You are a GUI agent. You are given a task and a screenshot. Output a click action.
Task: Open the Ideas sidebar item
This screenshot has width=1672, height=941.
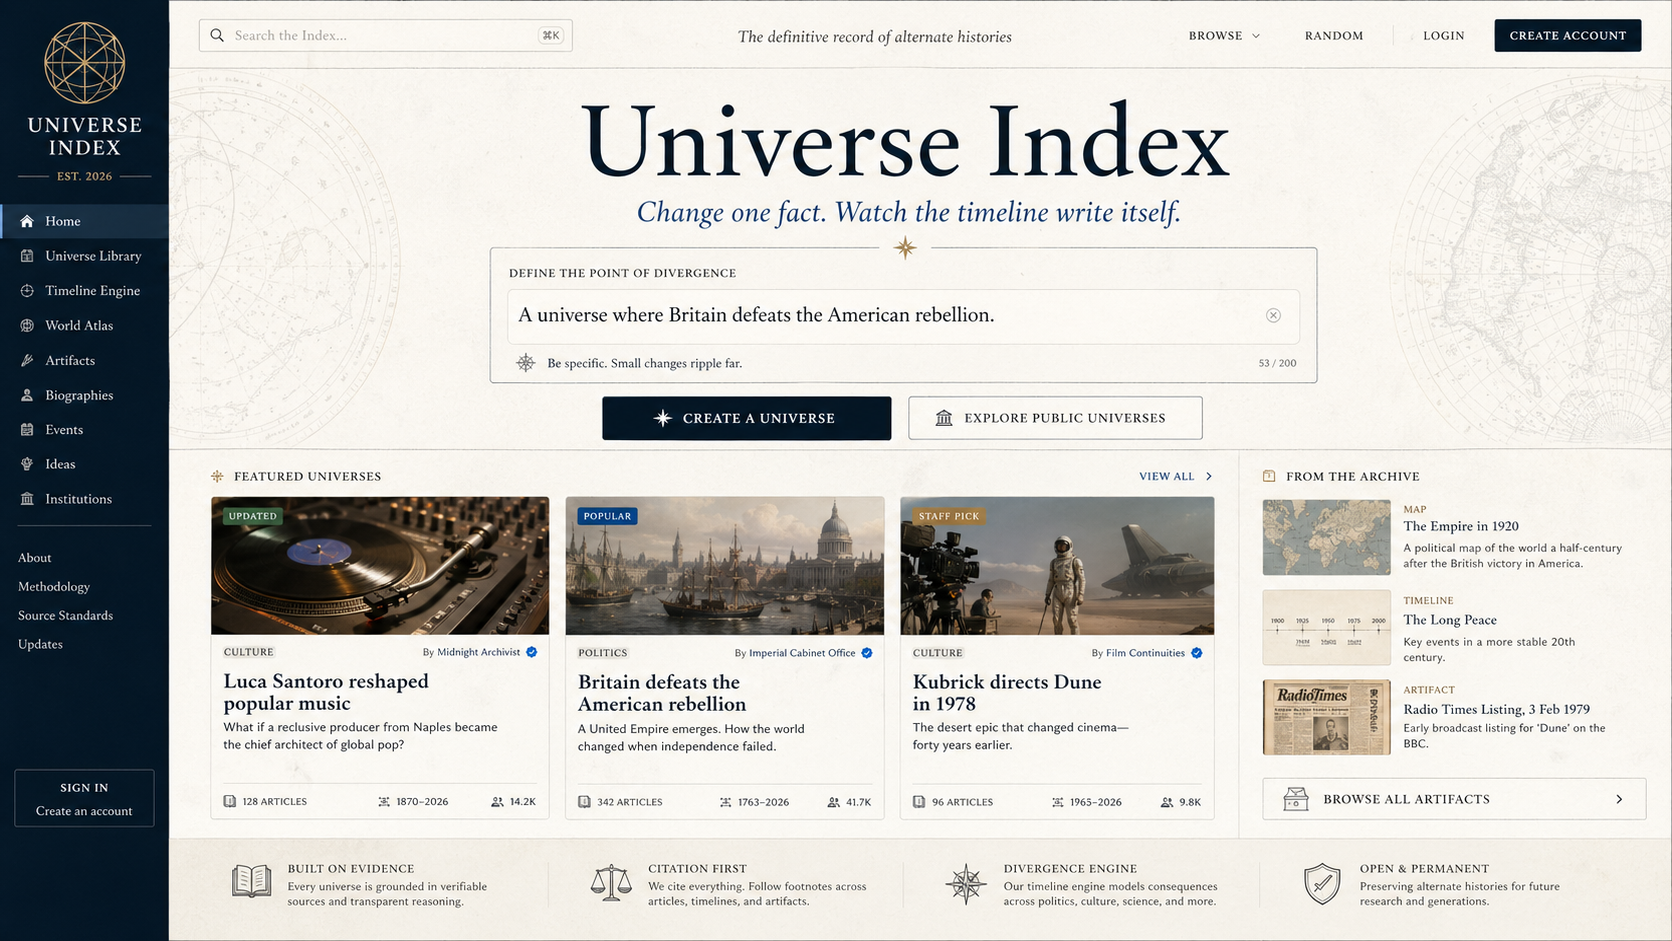coord(60,464)
